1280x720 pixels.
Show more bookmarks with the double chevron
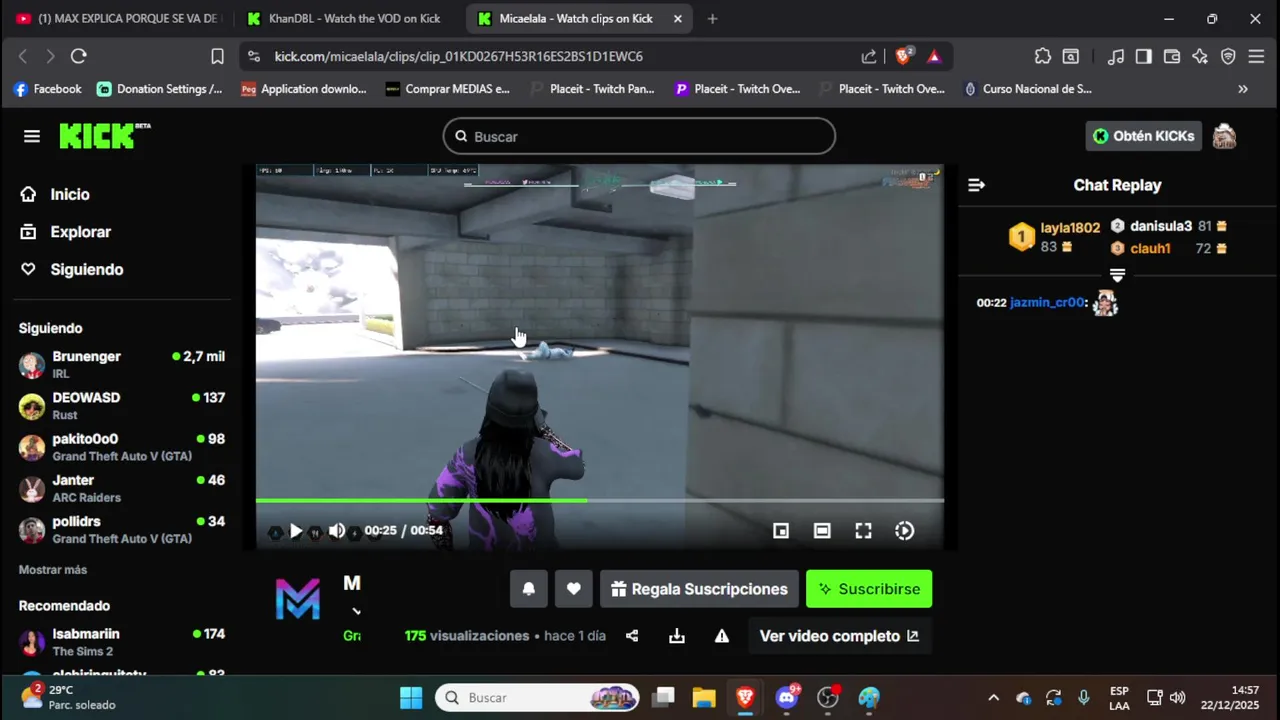tap(1243, 89)
